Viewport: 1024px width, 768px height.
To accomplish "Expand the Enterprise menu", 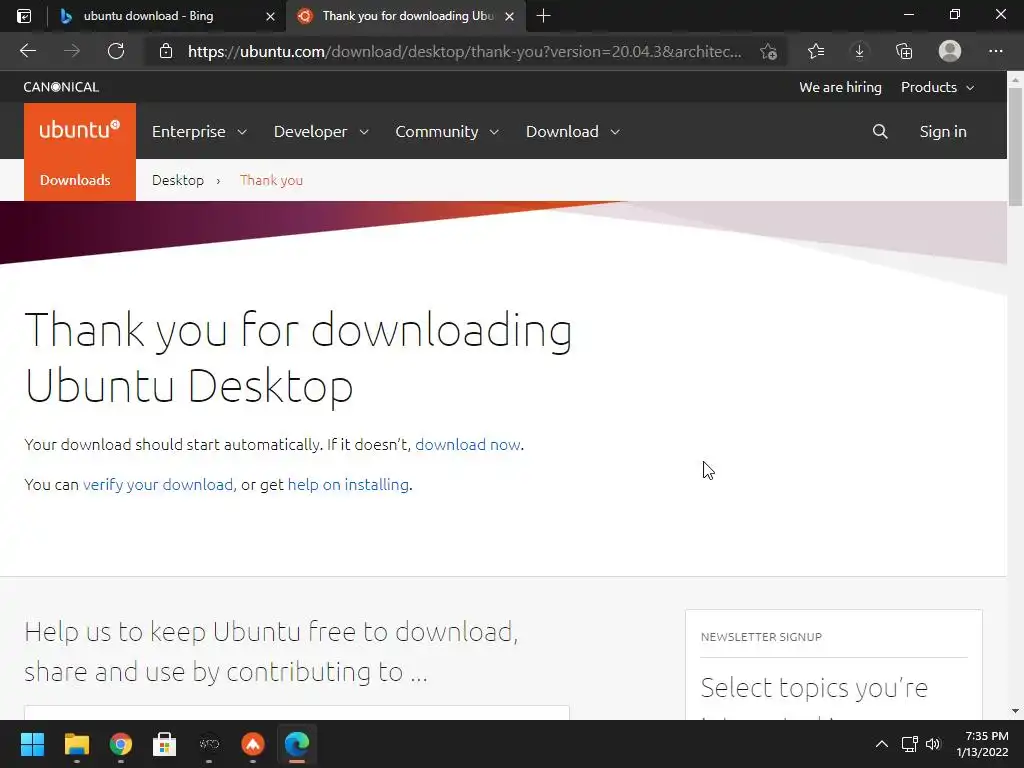I will (x=199, y=131).
